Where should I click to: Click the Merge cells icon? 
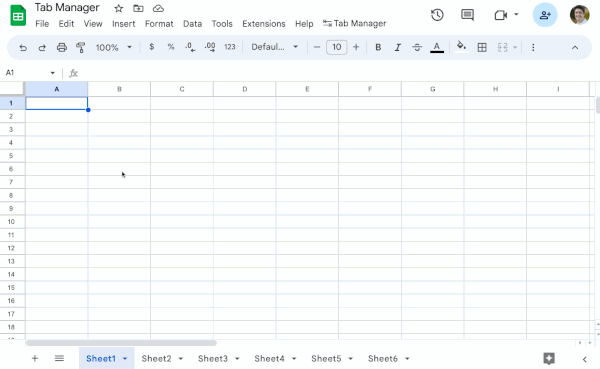click(502, 47)
